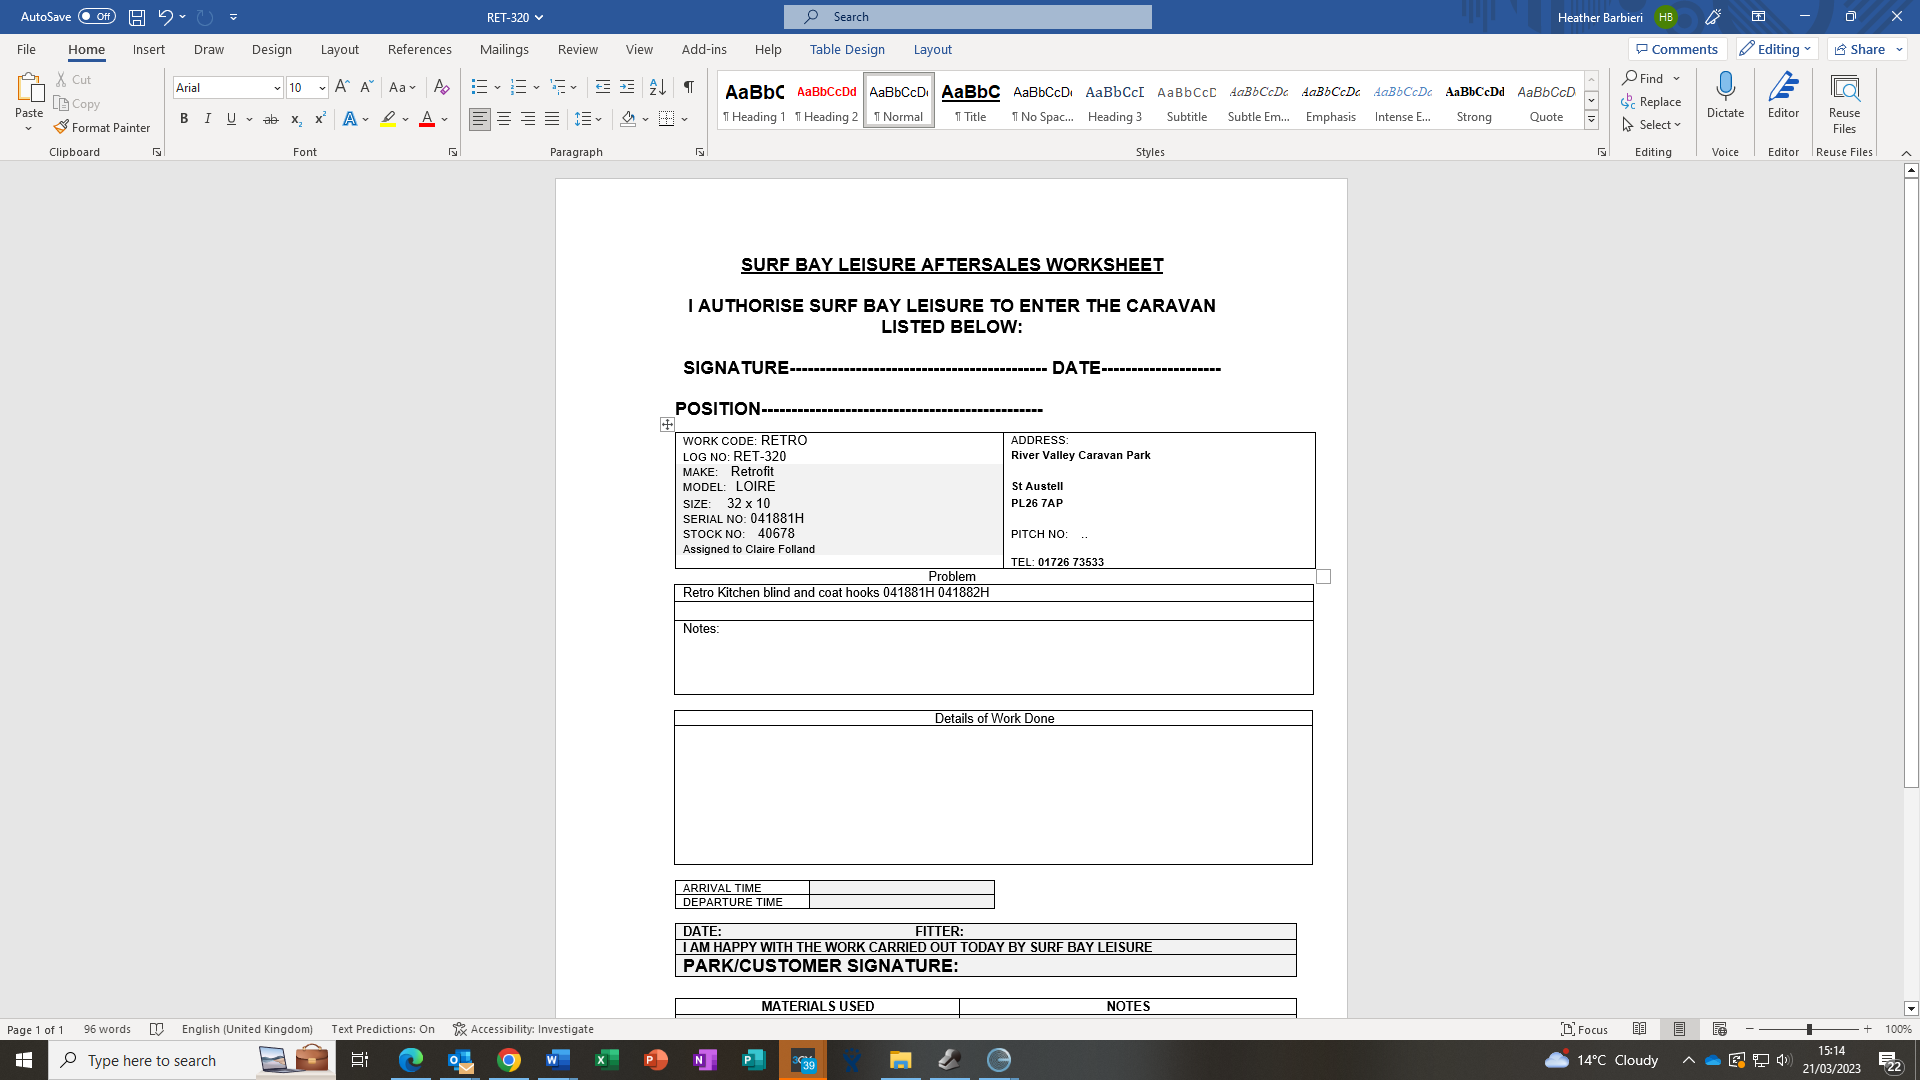Image resolution: width=1920 pixels, height=1080 pixels.
Task: Open the font name dropdown
Action: point(277,88)
